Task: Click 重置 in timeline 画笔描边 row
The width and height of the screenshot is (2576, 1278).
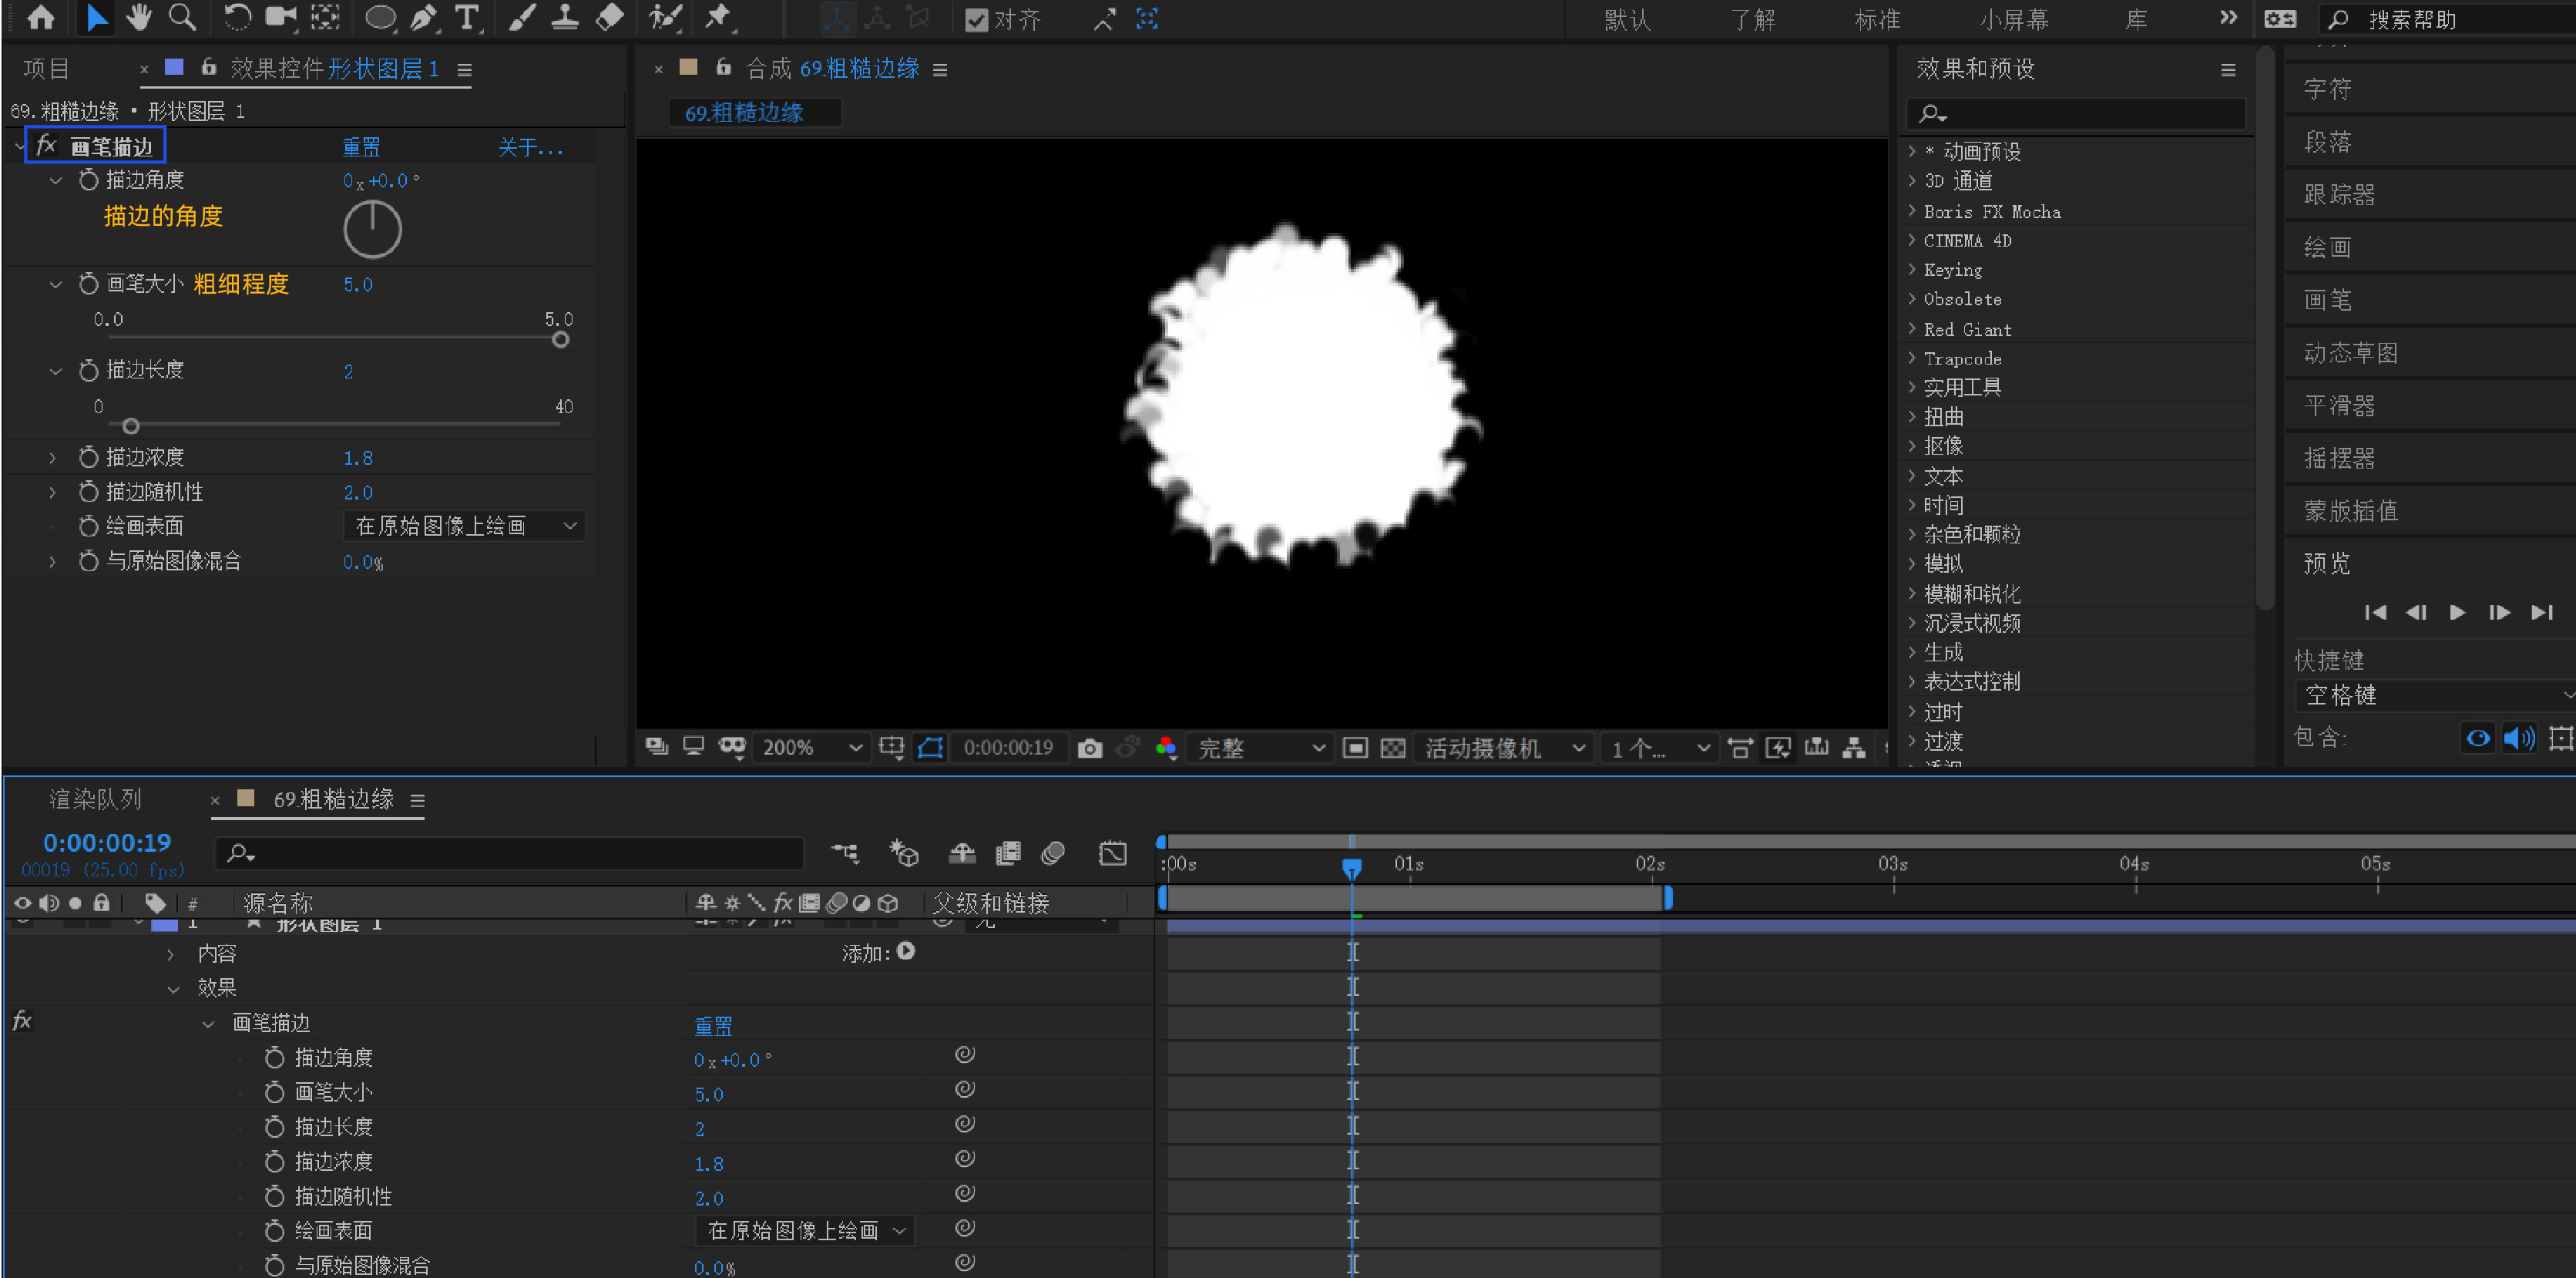Action: [713, 1025]
